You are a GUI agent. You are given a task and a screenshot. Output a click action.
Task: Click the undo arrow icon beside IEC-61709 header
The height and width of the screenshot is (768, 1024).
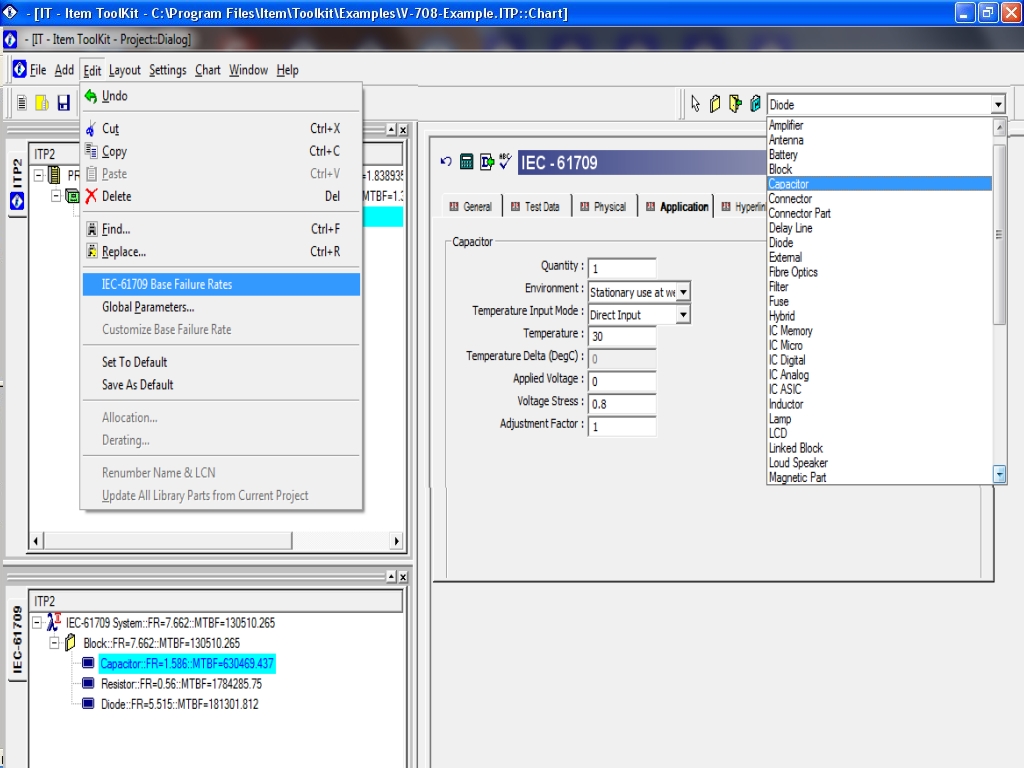pos(446,161)
